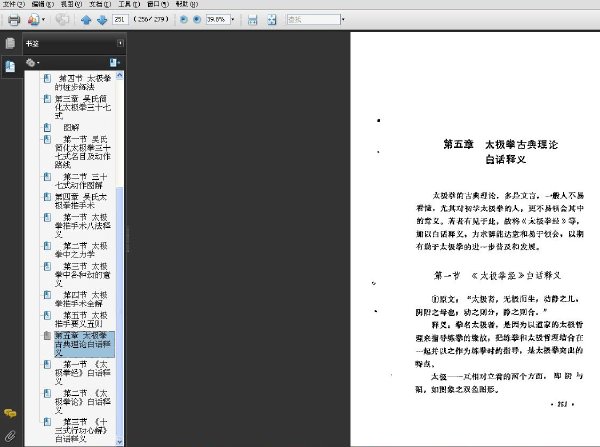Select bookmark 第三节 太极拳中名和劲的意义
The image size is (600, 447).
tap(83, 274)
